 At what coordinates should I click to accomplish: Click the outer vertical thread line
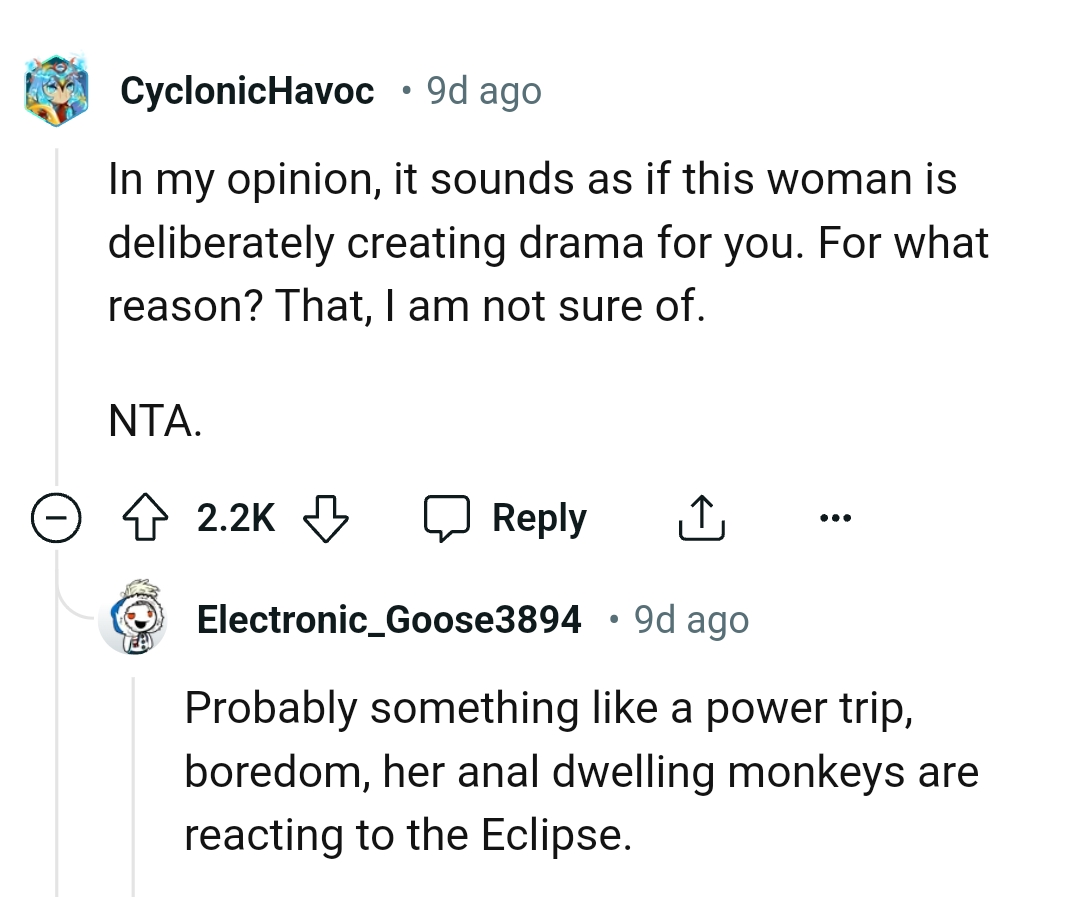[x=57, y=320]
